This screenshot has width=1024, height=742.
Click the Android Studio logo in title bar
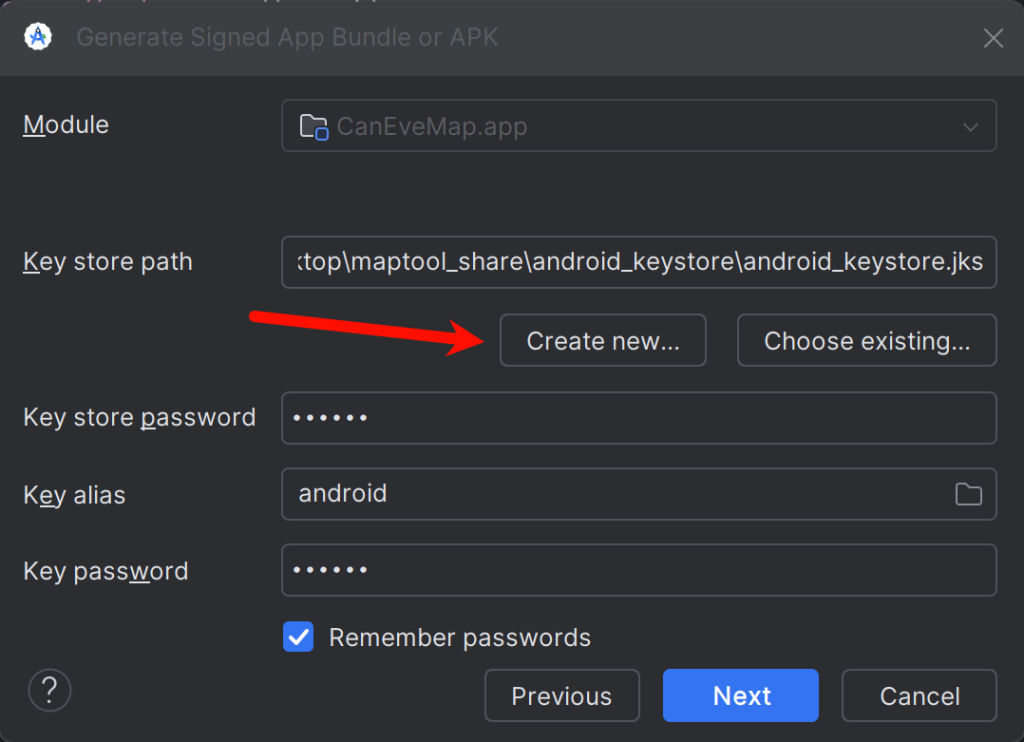tap(38, 37)
